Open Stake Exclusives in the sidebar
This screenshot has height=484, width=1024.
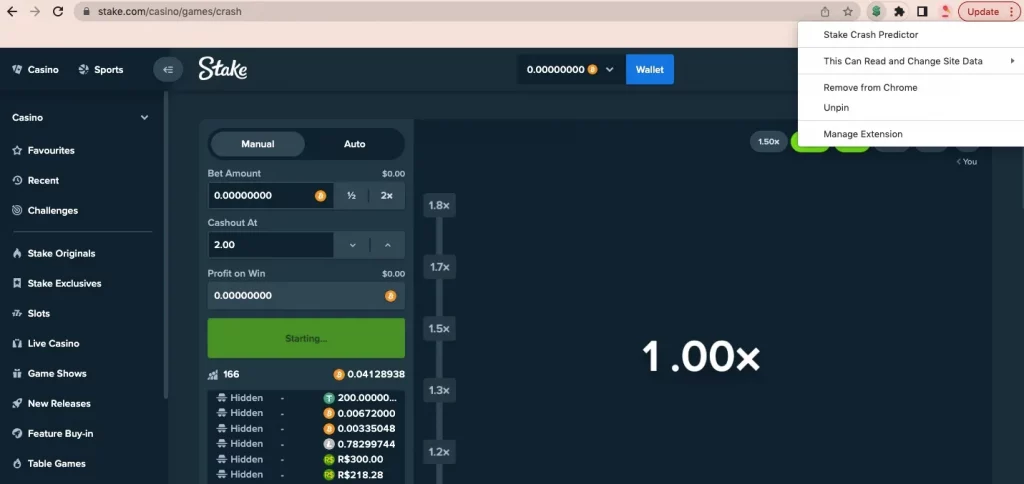coord(57,283)
